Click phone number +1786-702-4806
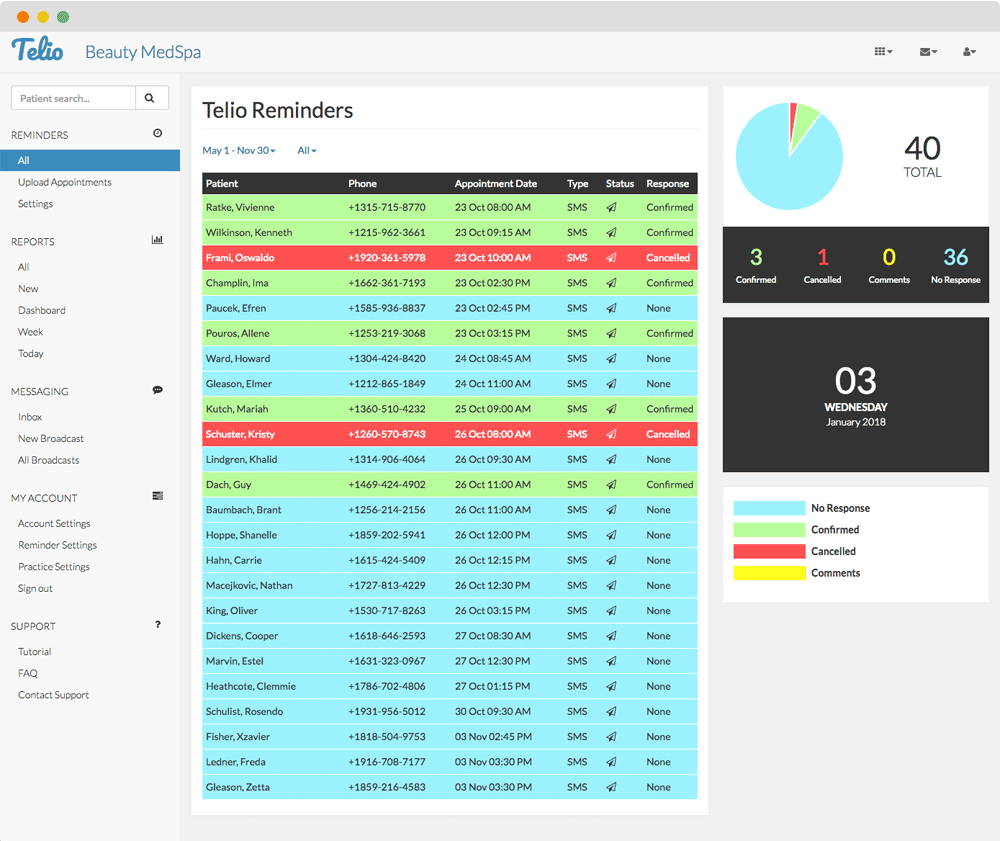The image size is (1000, 841). pos(386,687)
